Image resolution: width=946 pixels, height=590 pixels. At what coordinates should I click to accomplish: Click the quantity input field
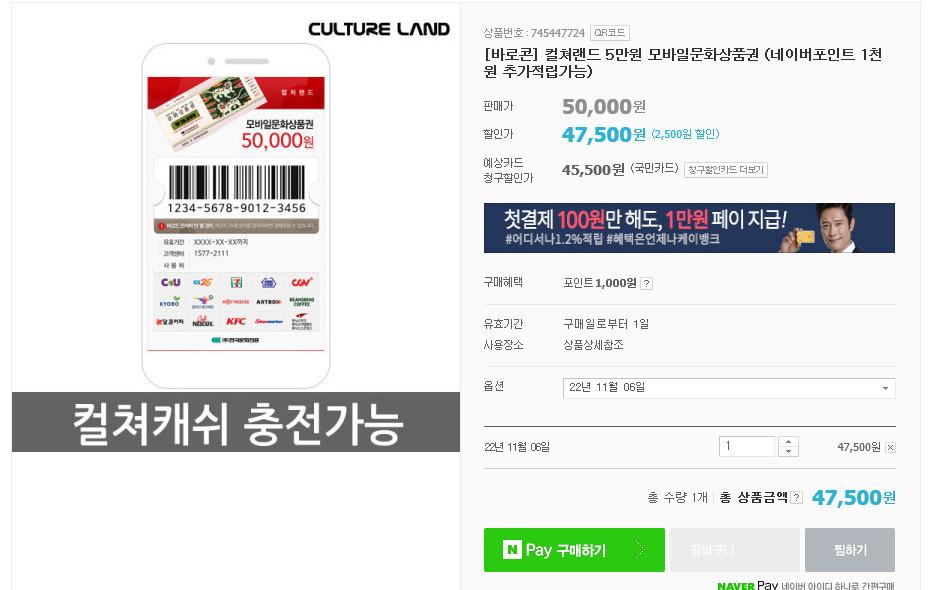click(x=747, y=446)
